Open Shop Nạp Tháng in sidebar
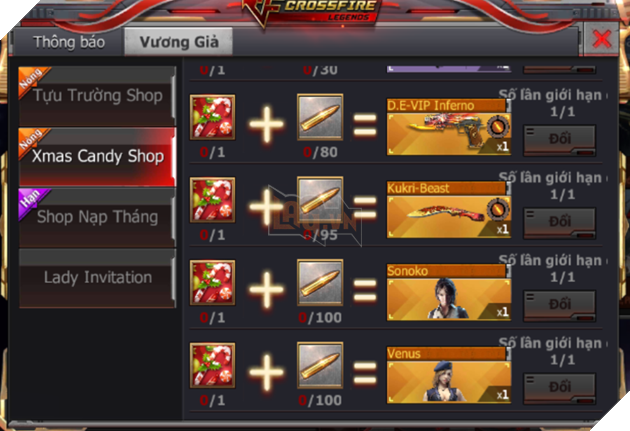 97,217
